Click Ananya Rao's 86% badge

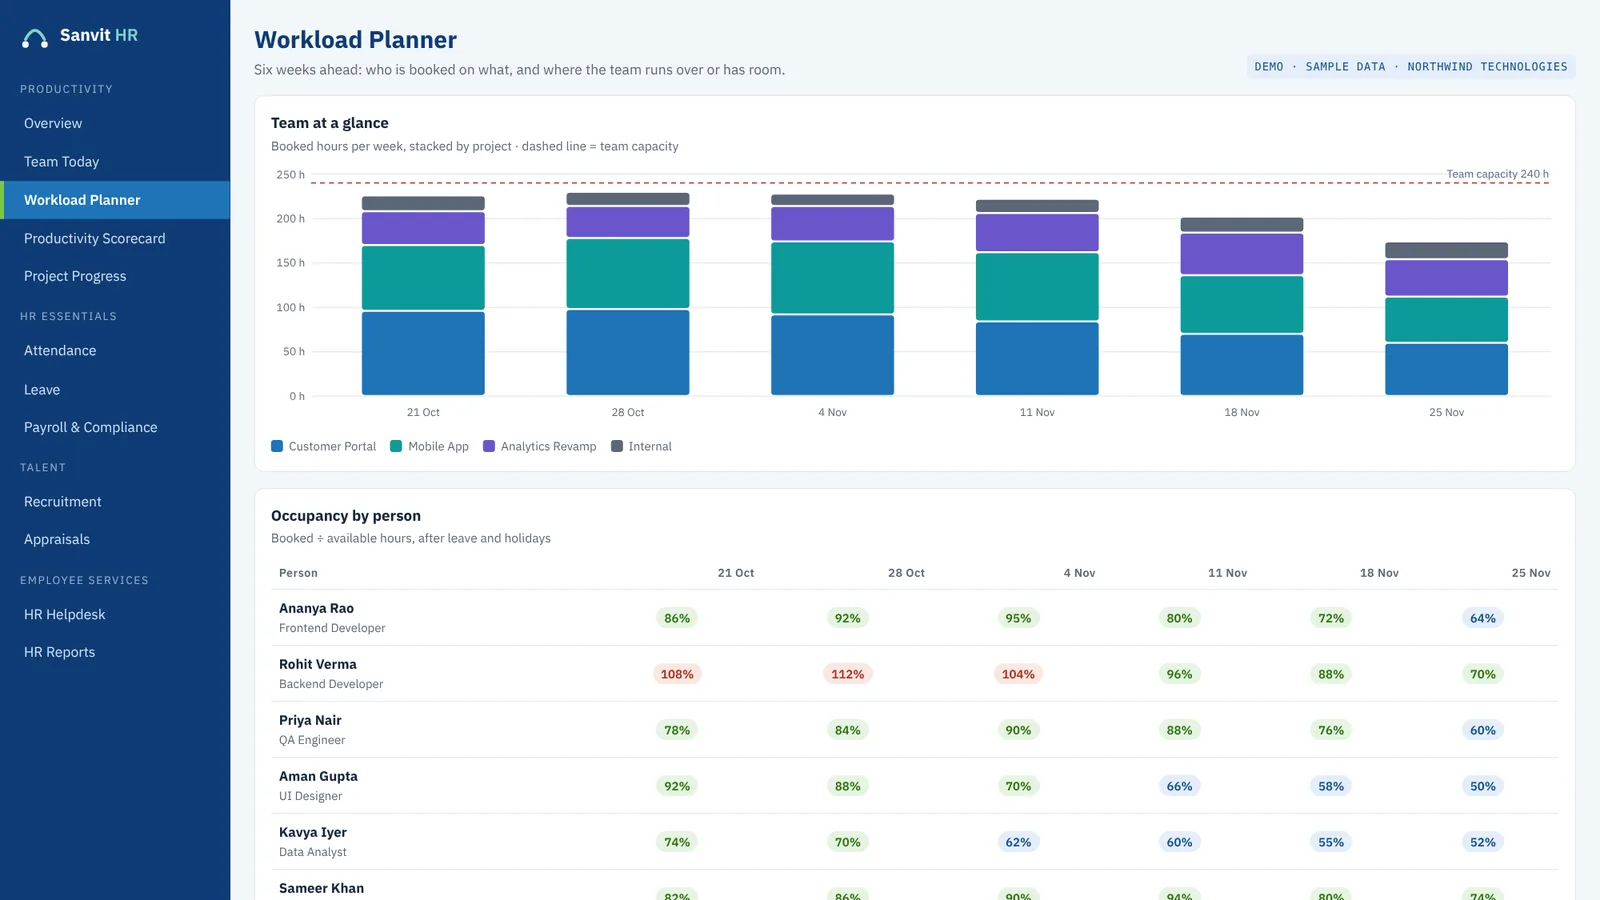click(x=677, y=618)
